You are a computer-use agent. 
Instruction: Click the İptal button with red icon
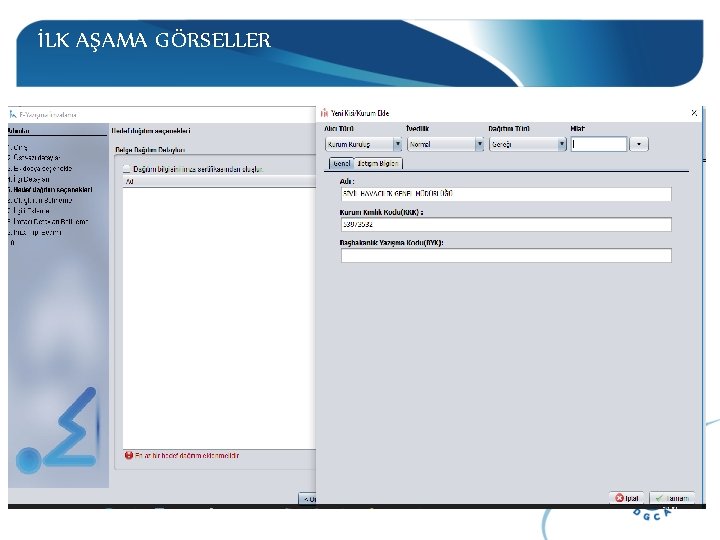coord(627,498)
